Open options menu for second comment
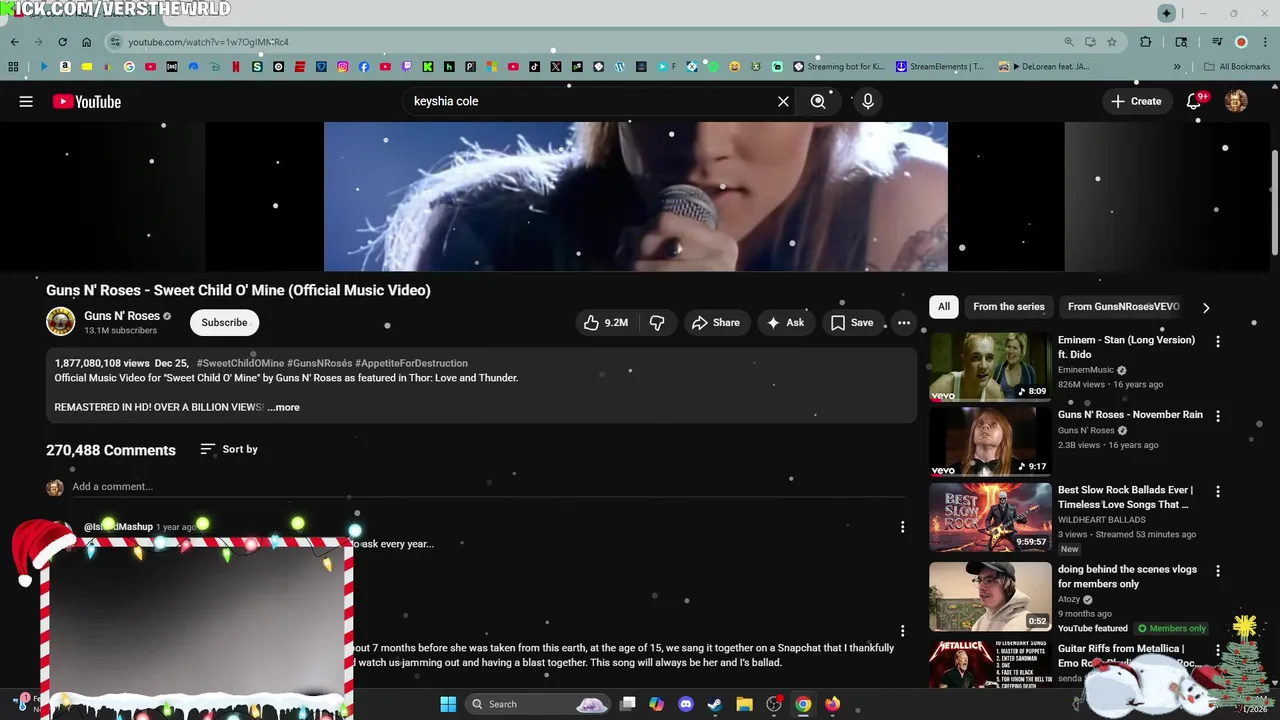Viewport: 1280px width, 720px height. (902, 631)
